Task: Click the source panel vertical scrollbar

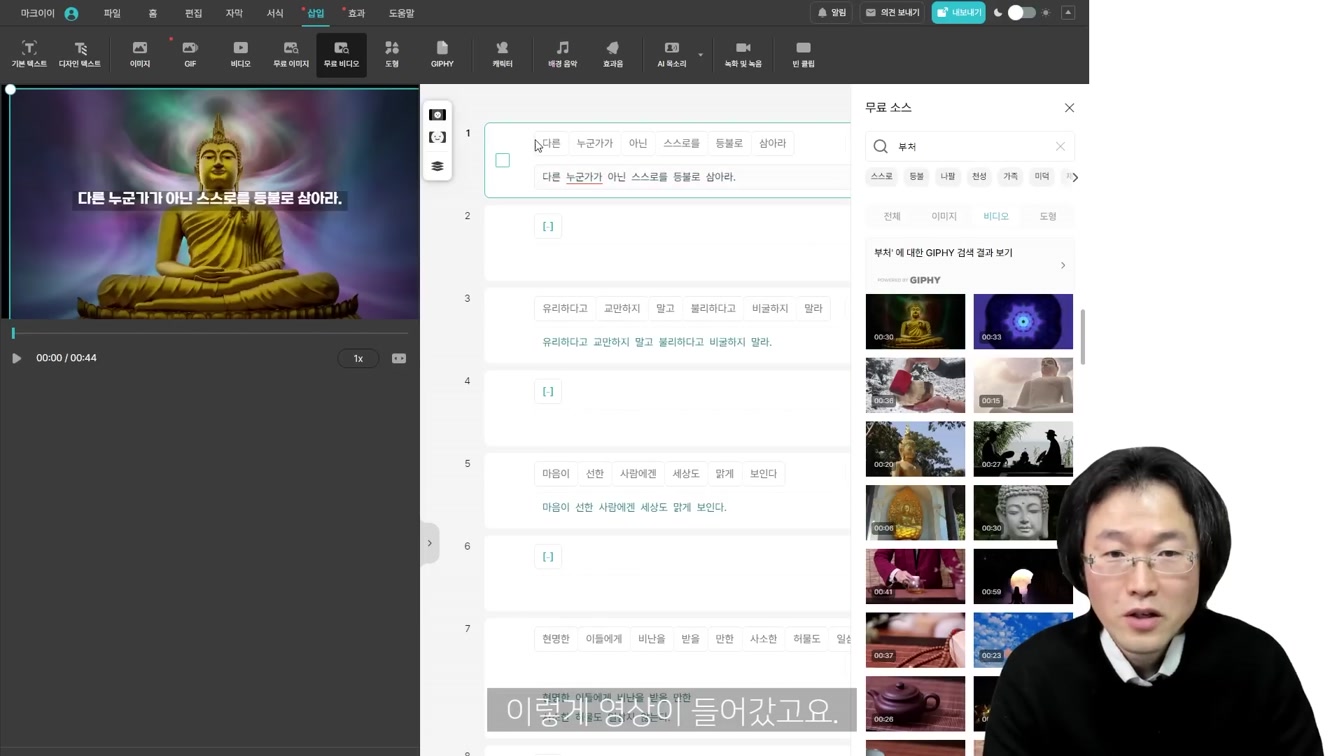Action: pyautogui.click(x=1082, y=337)
